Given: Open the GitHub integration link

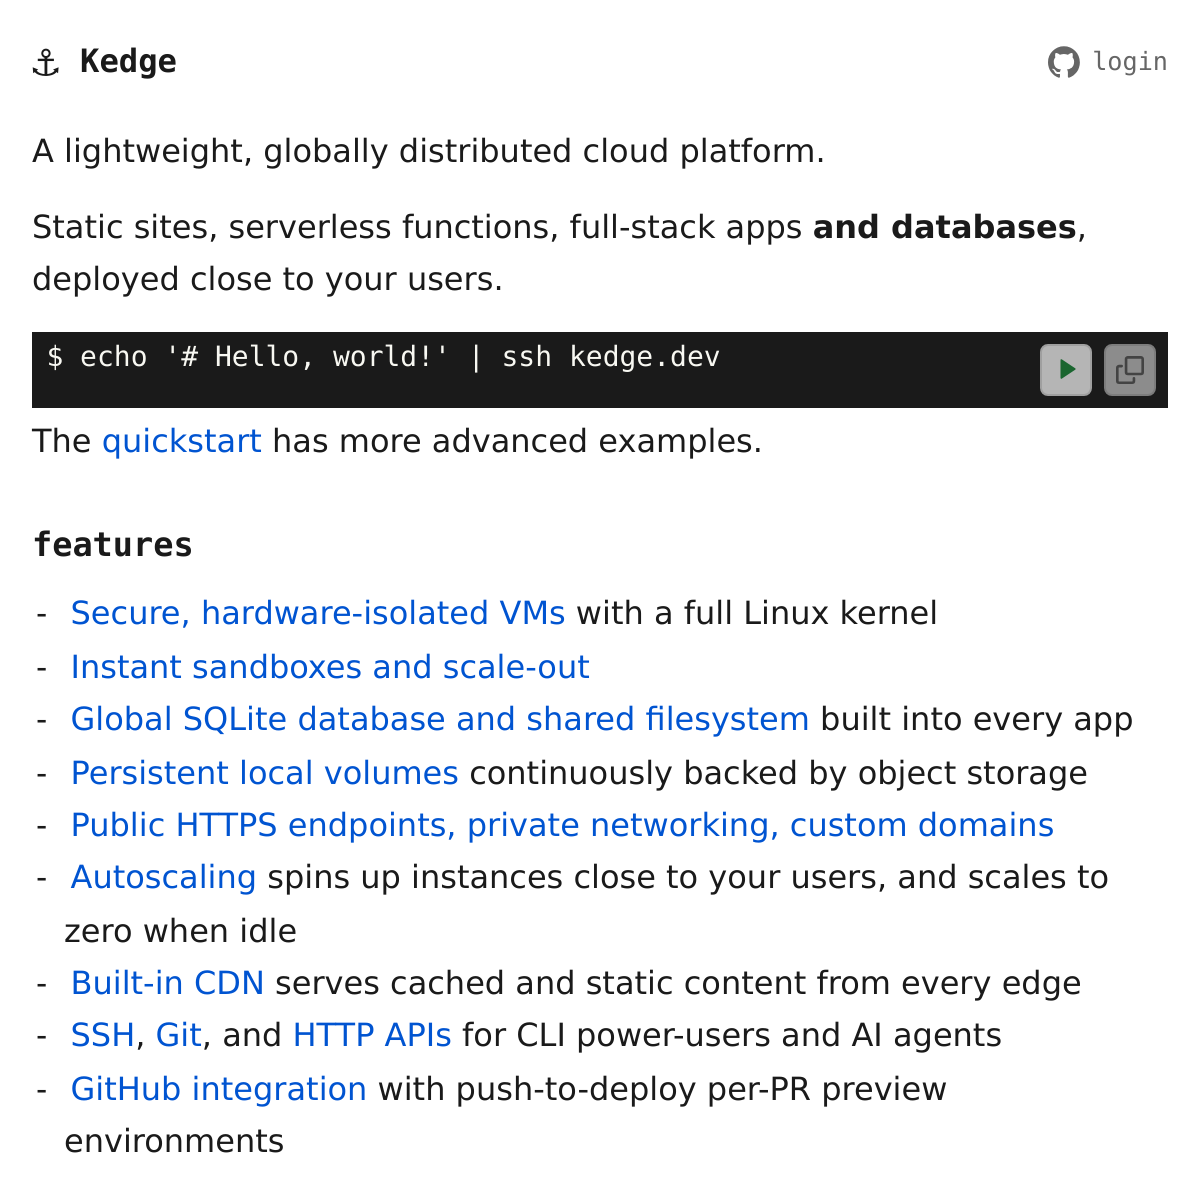Looking at the screenshot, I should point(219,1089).
